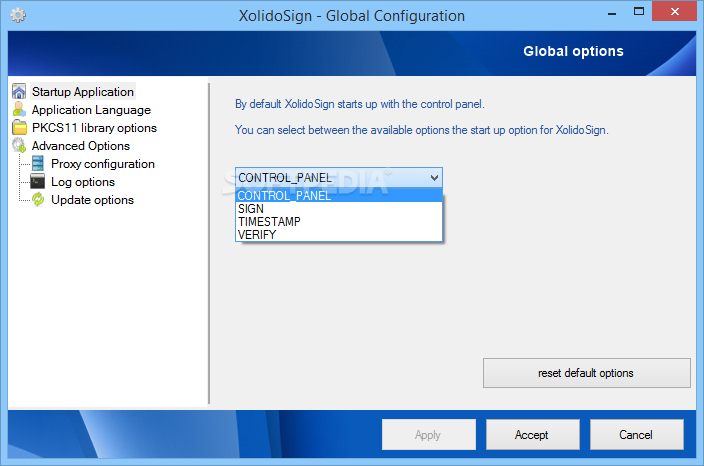Go to Log options
This screenshot has height=466, width=704.
(x=83, y=182)
